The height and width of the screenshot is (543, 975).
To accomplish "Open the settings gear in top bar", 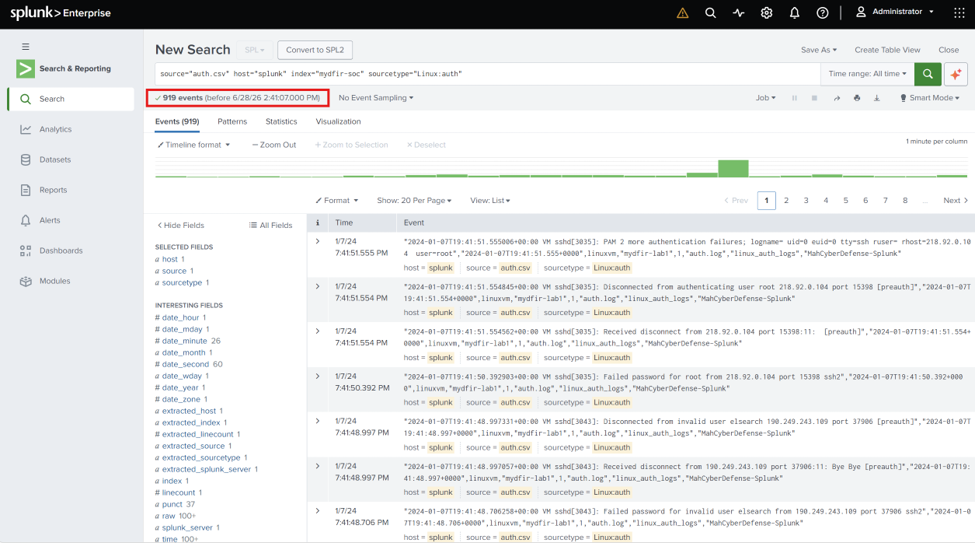I will click(x=766, y=12).
